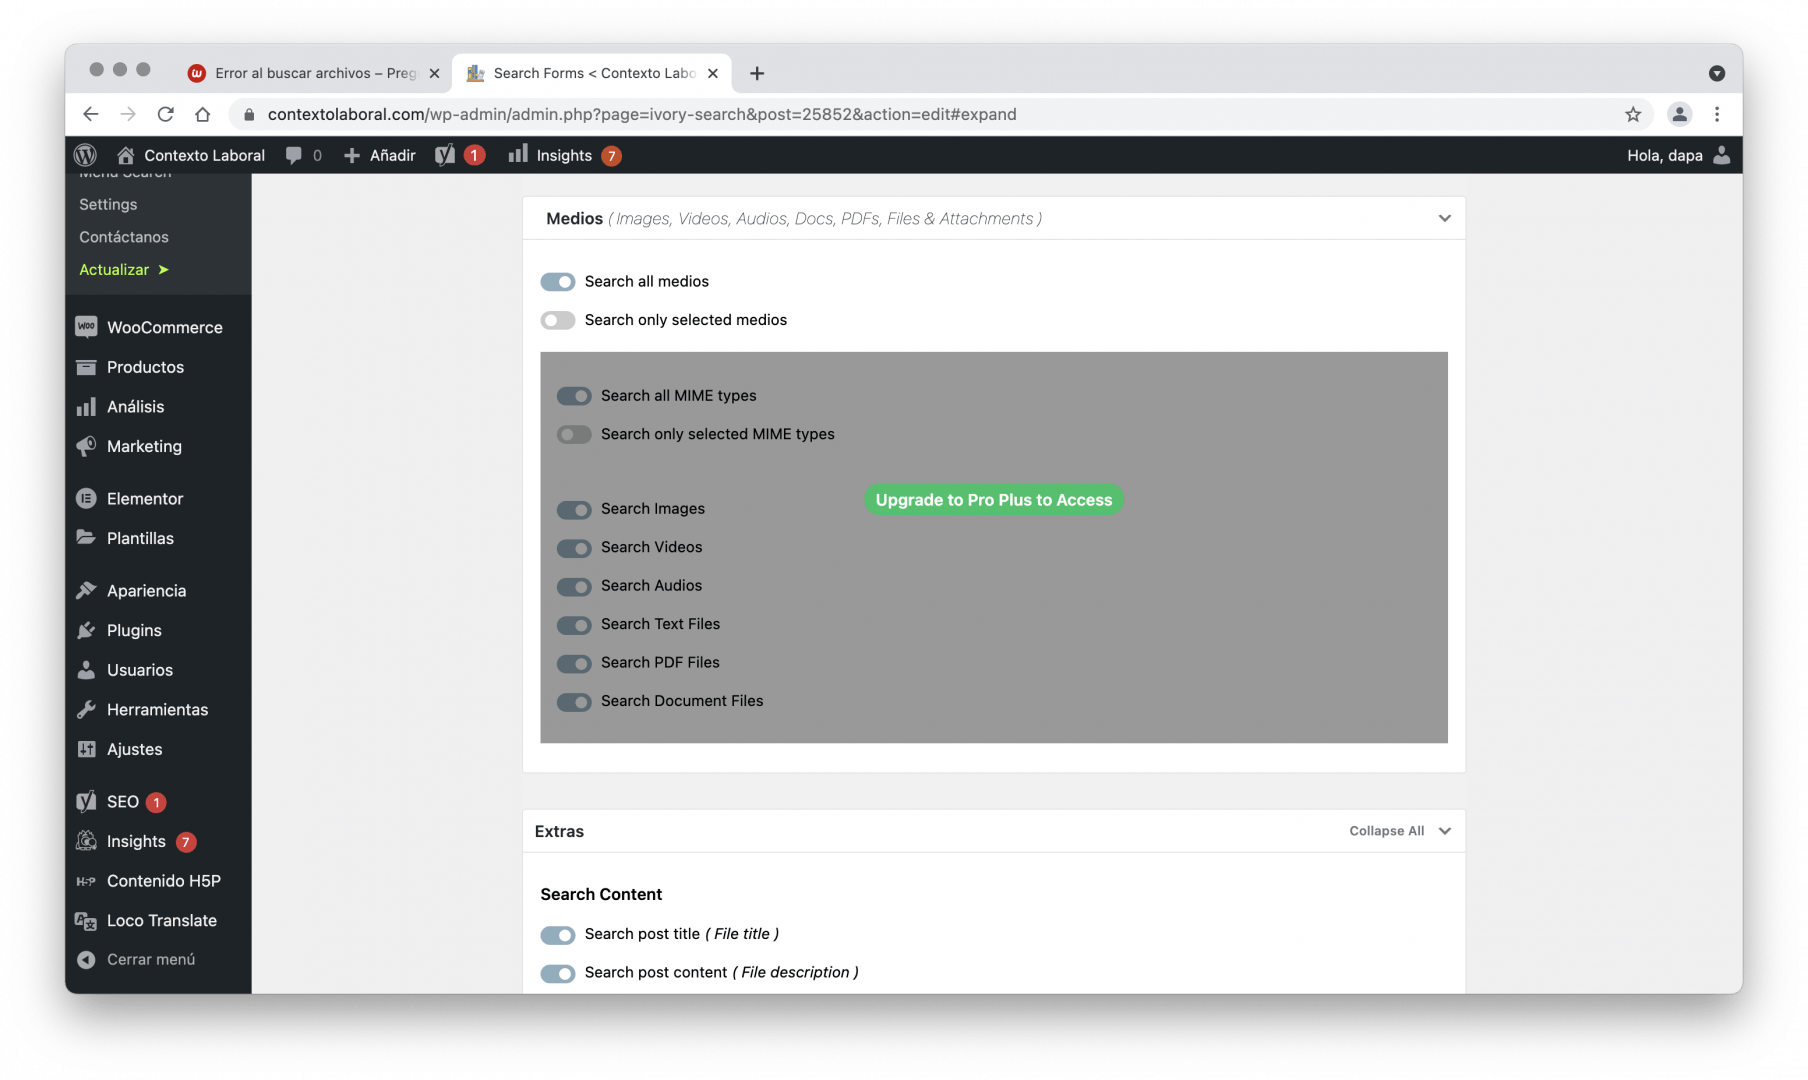Viewport: 1808px width, 1080px height.
Task: Open Actualizar submenu item
Action: point(124,270)
